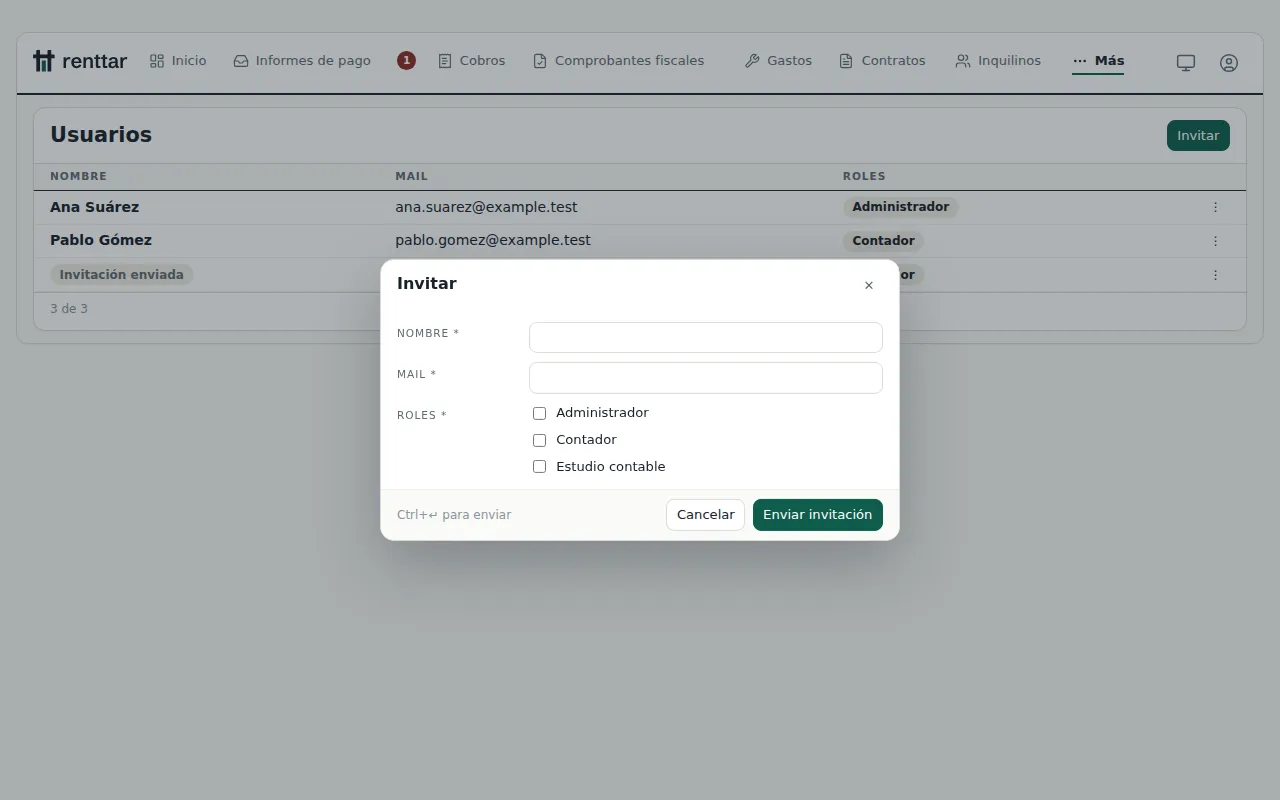
Task: Close the Invitar dialog with the X
Action: pyautogui.click(x=869, y=285)
